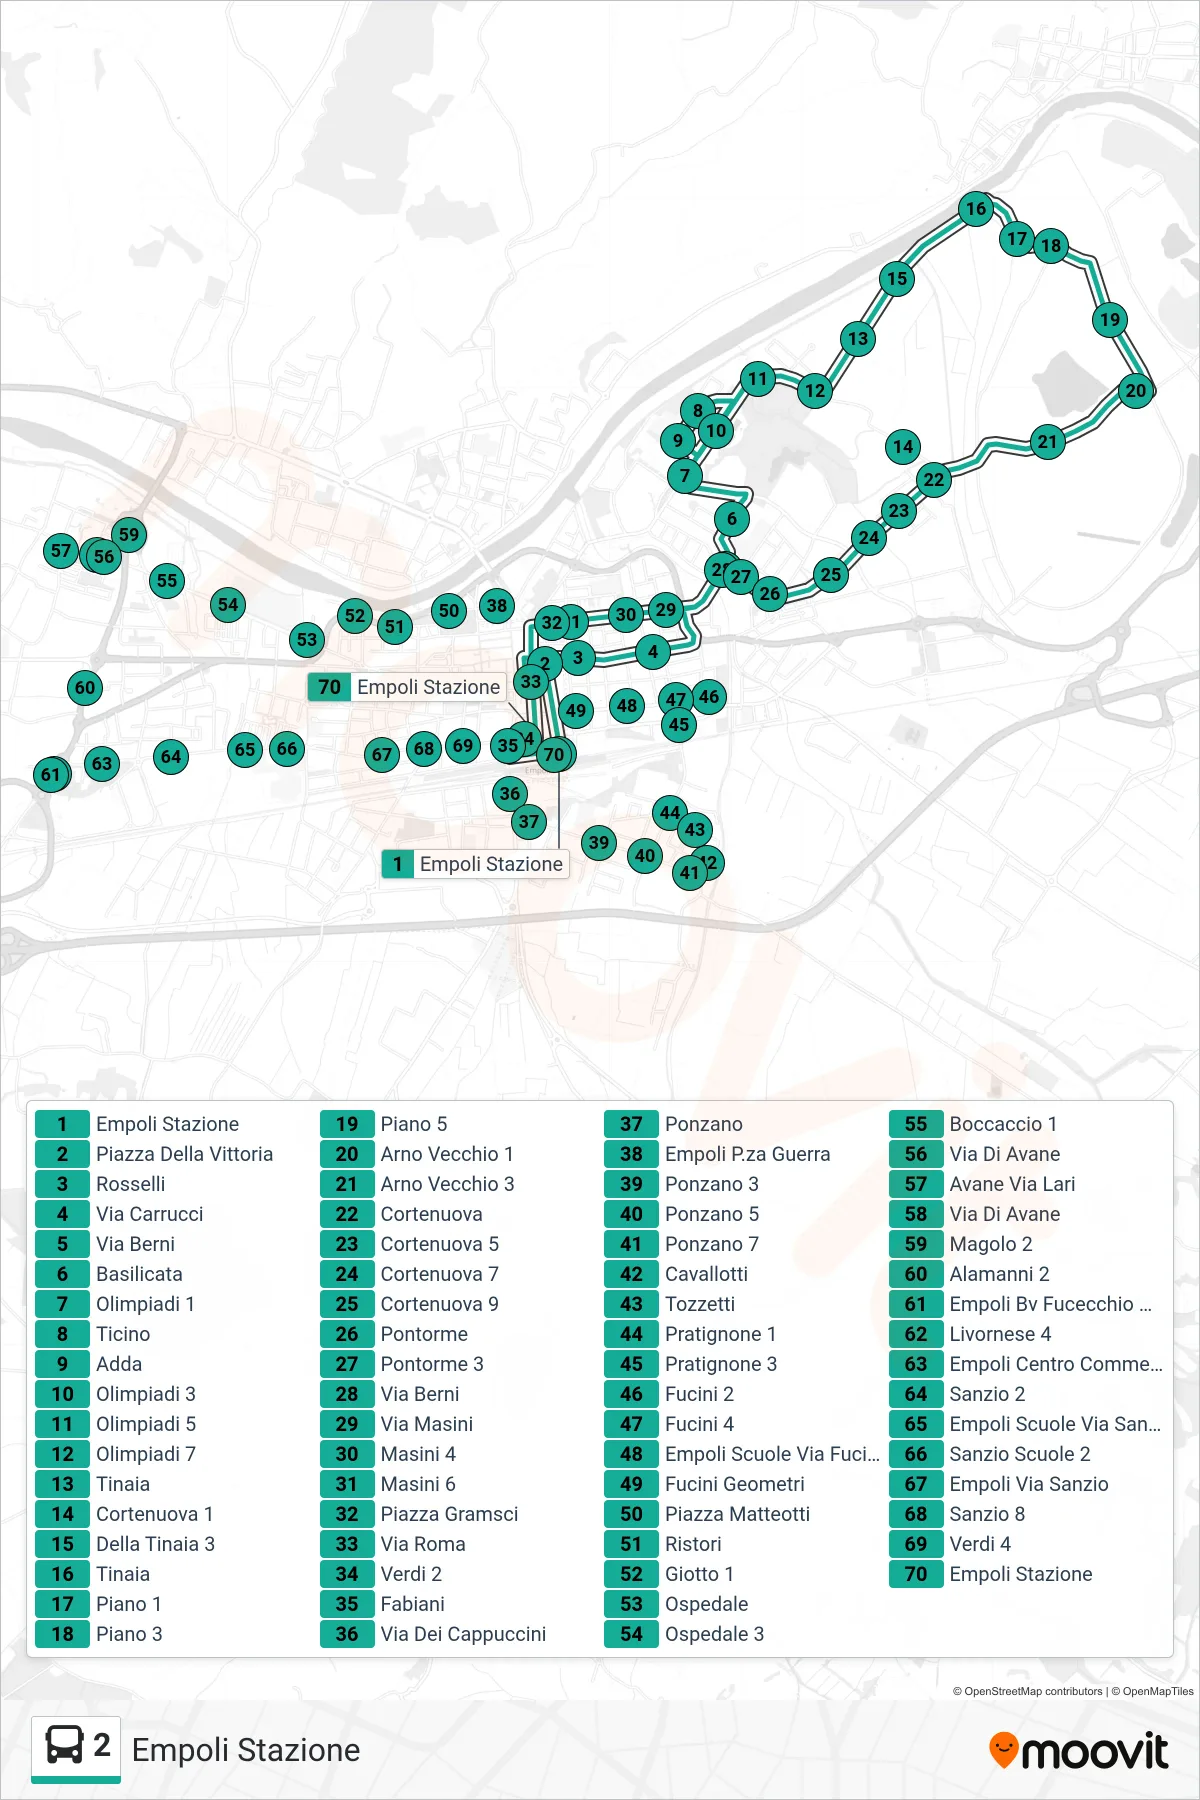This screenshot has height=1800, width=1200.
Task: Select legend row 43 Tozzetti
Action: [671, 1304]
